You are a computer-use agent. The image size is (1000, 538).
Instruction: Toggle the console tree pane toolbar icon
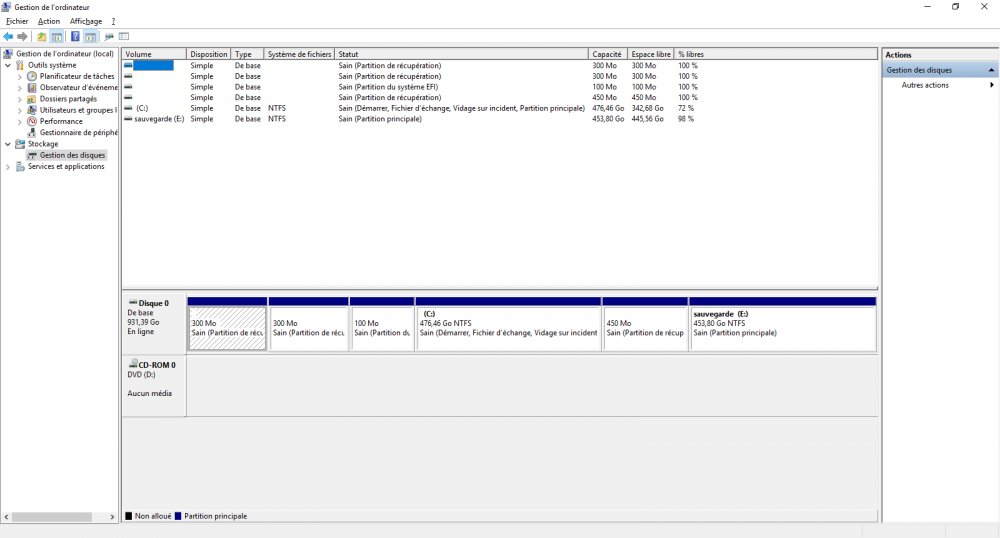click(x=58, y=37)
